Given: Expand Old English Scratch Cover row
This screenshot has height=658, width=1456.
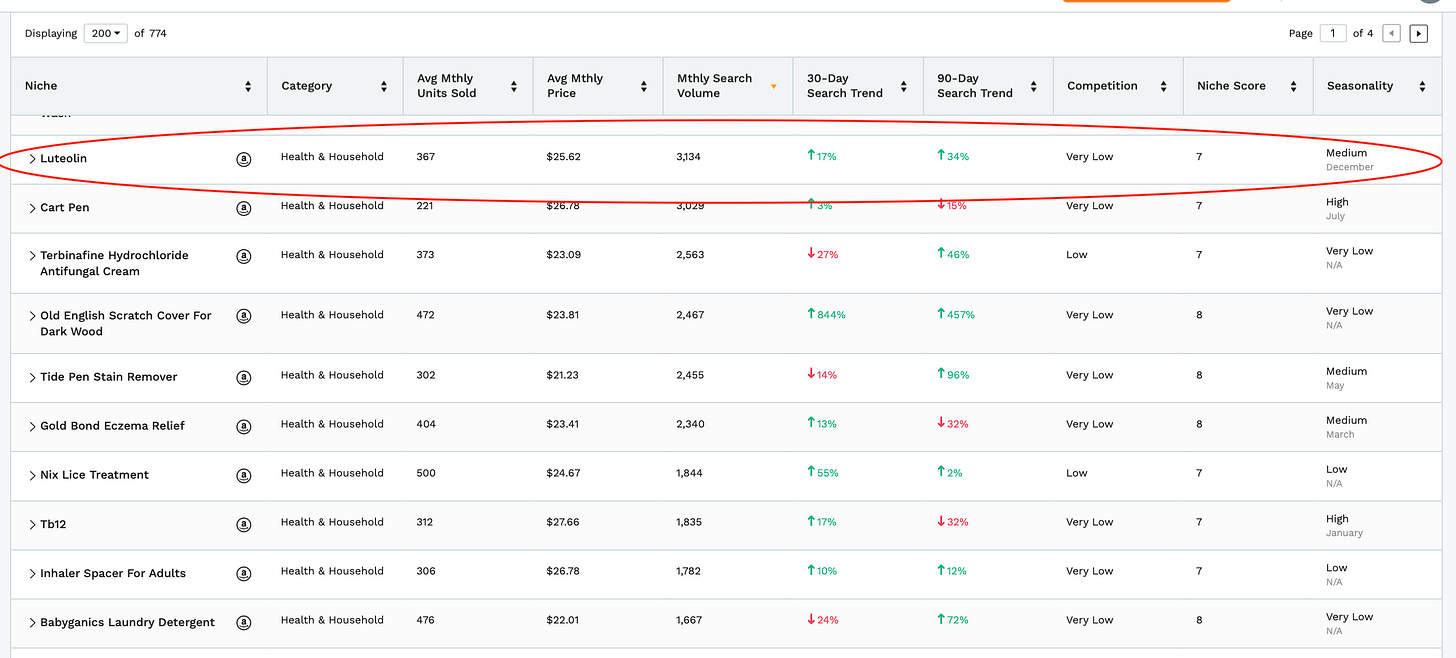Looking at the screenshot, I should (32, 316).
